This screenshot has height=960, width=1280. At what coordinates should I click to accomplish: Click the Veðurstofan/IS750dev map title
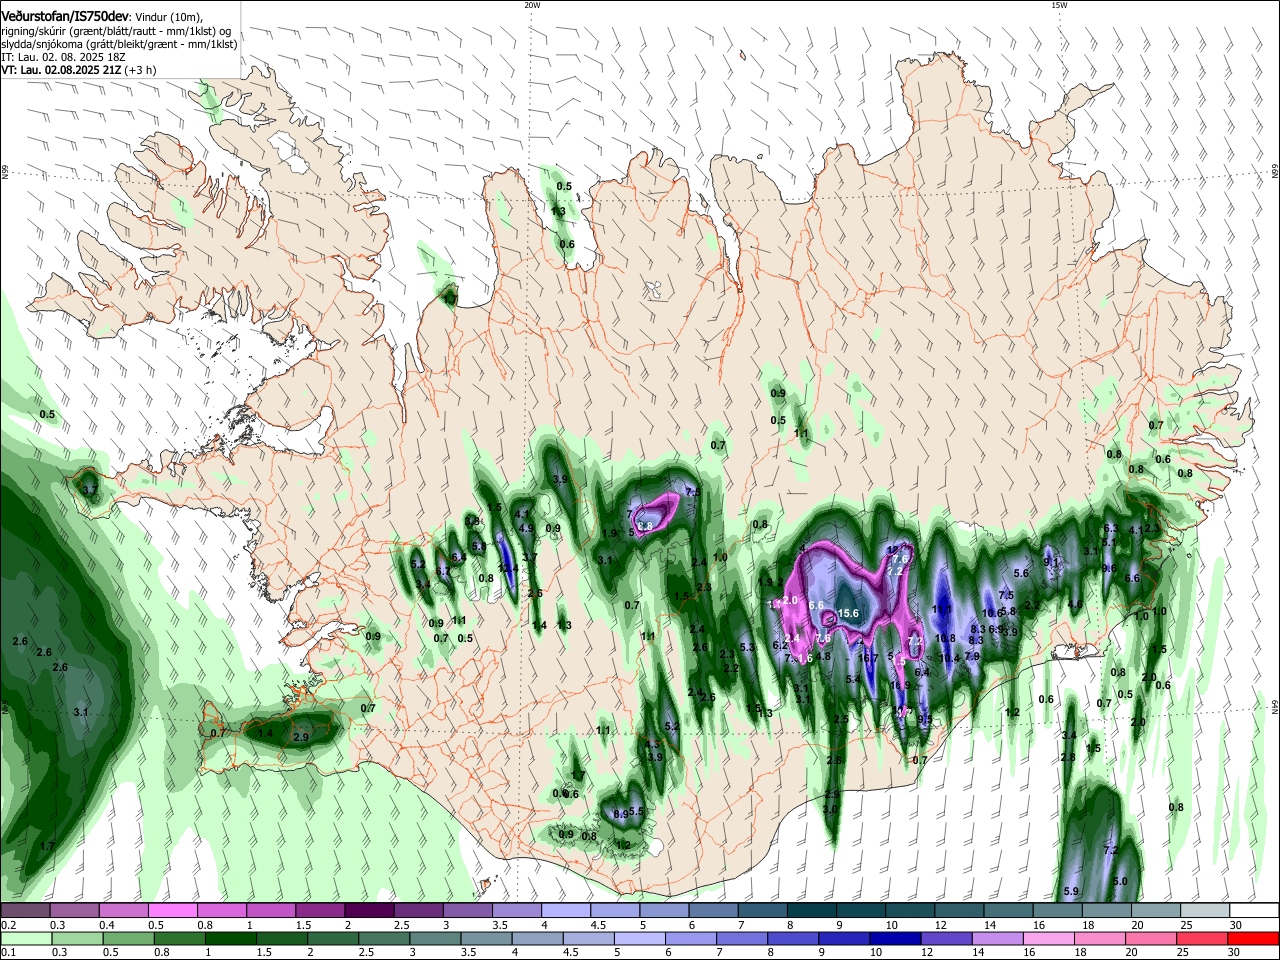[x=65, y=16]
